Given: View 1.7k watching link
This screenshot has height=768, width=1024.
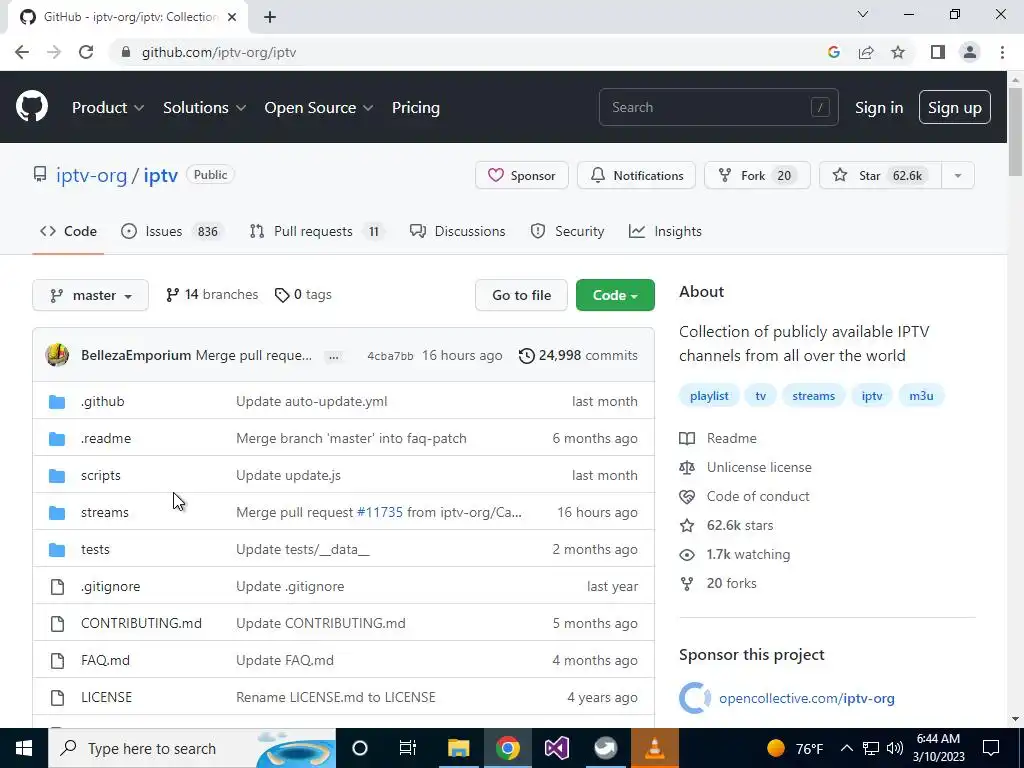Looking at the screenshot, I should coord(735,554).
